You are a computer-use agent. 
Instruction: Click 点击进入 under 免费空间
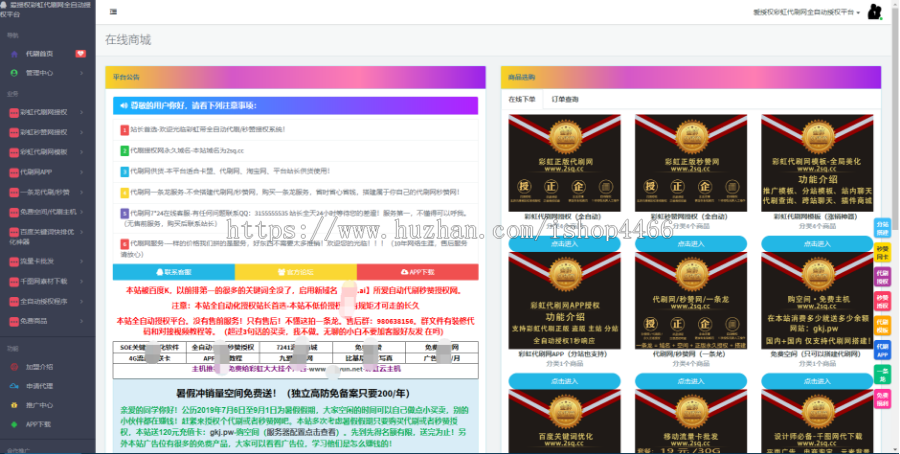tap(817, 381)
